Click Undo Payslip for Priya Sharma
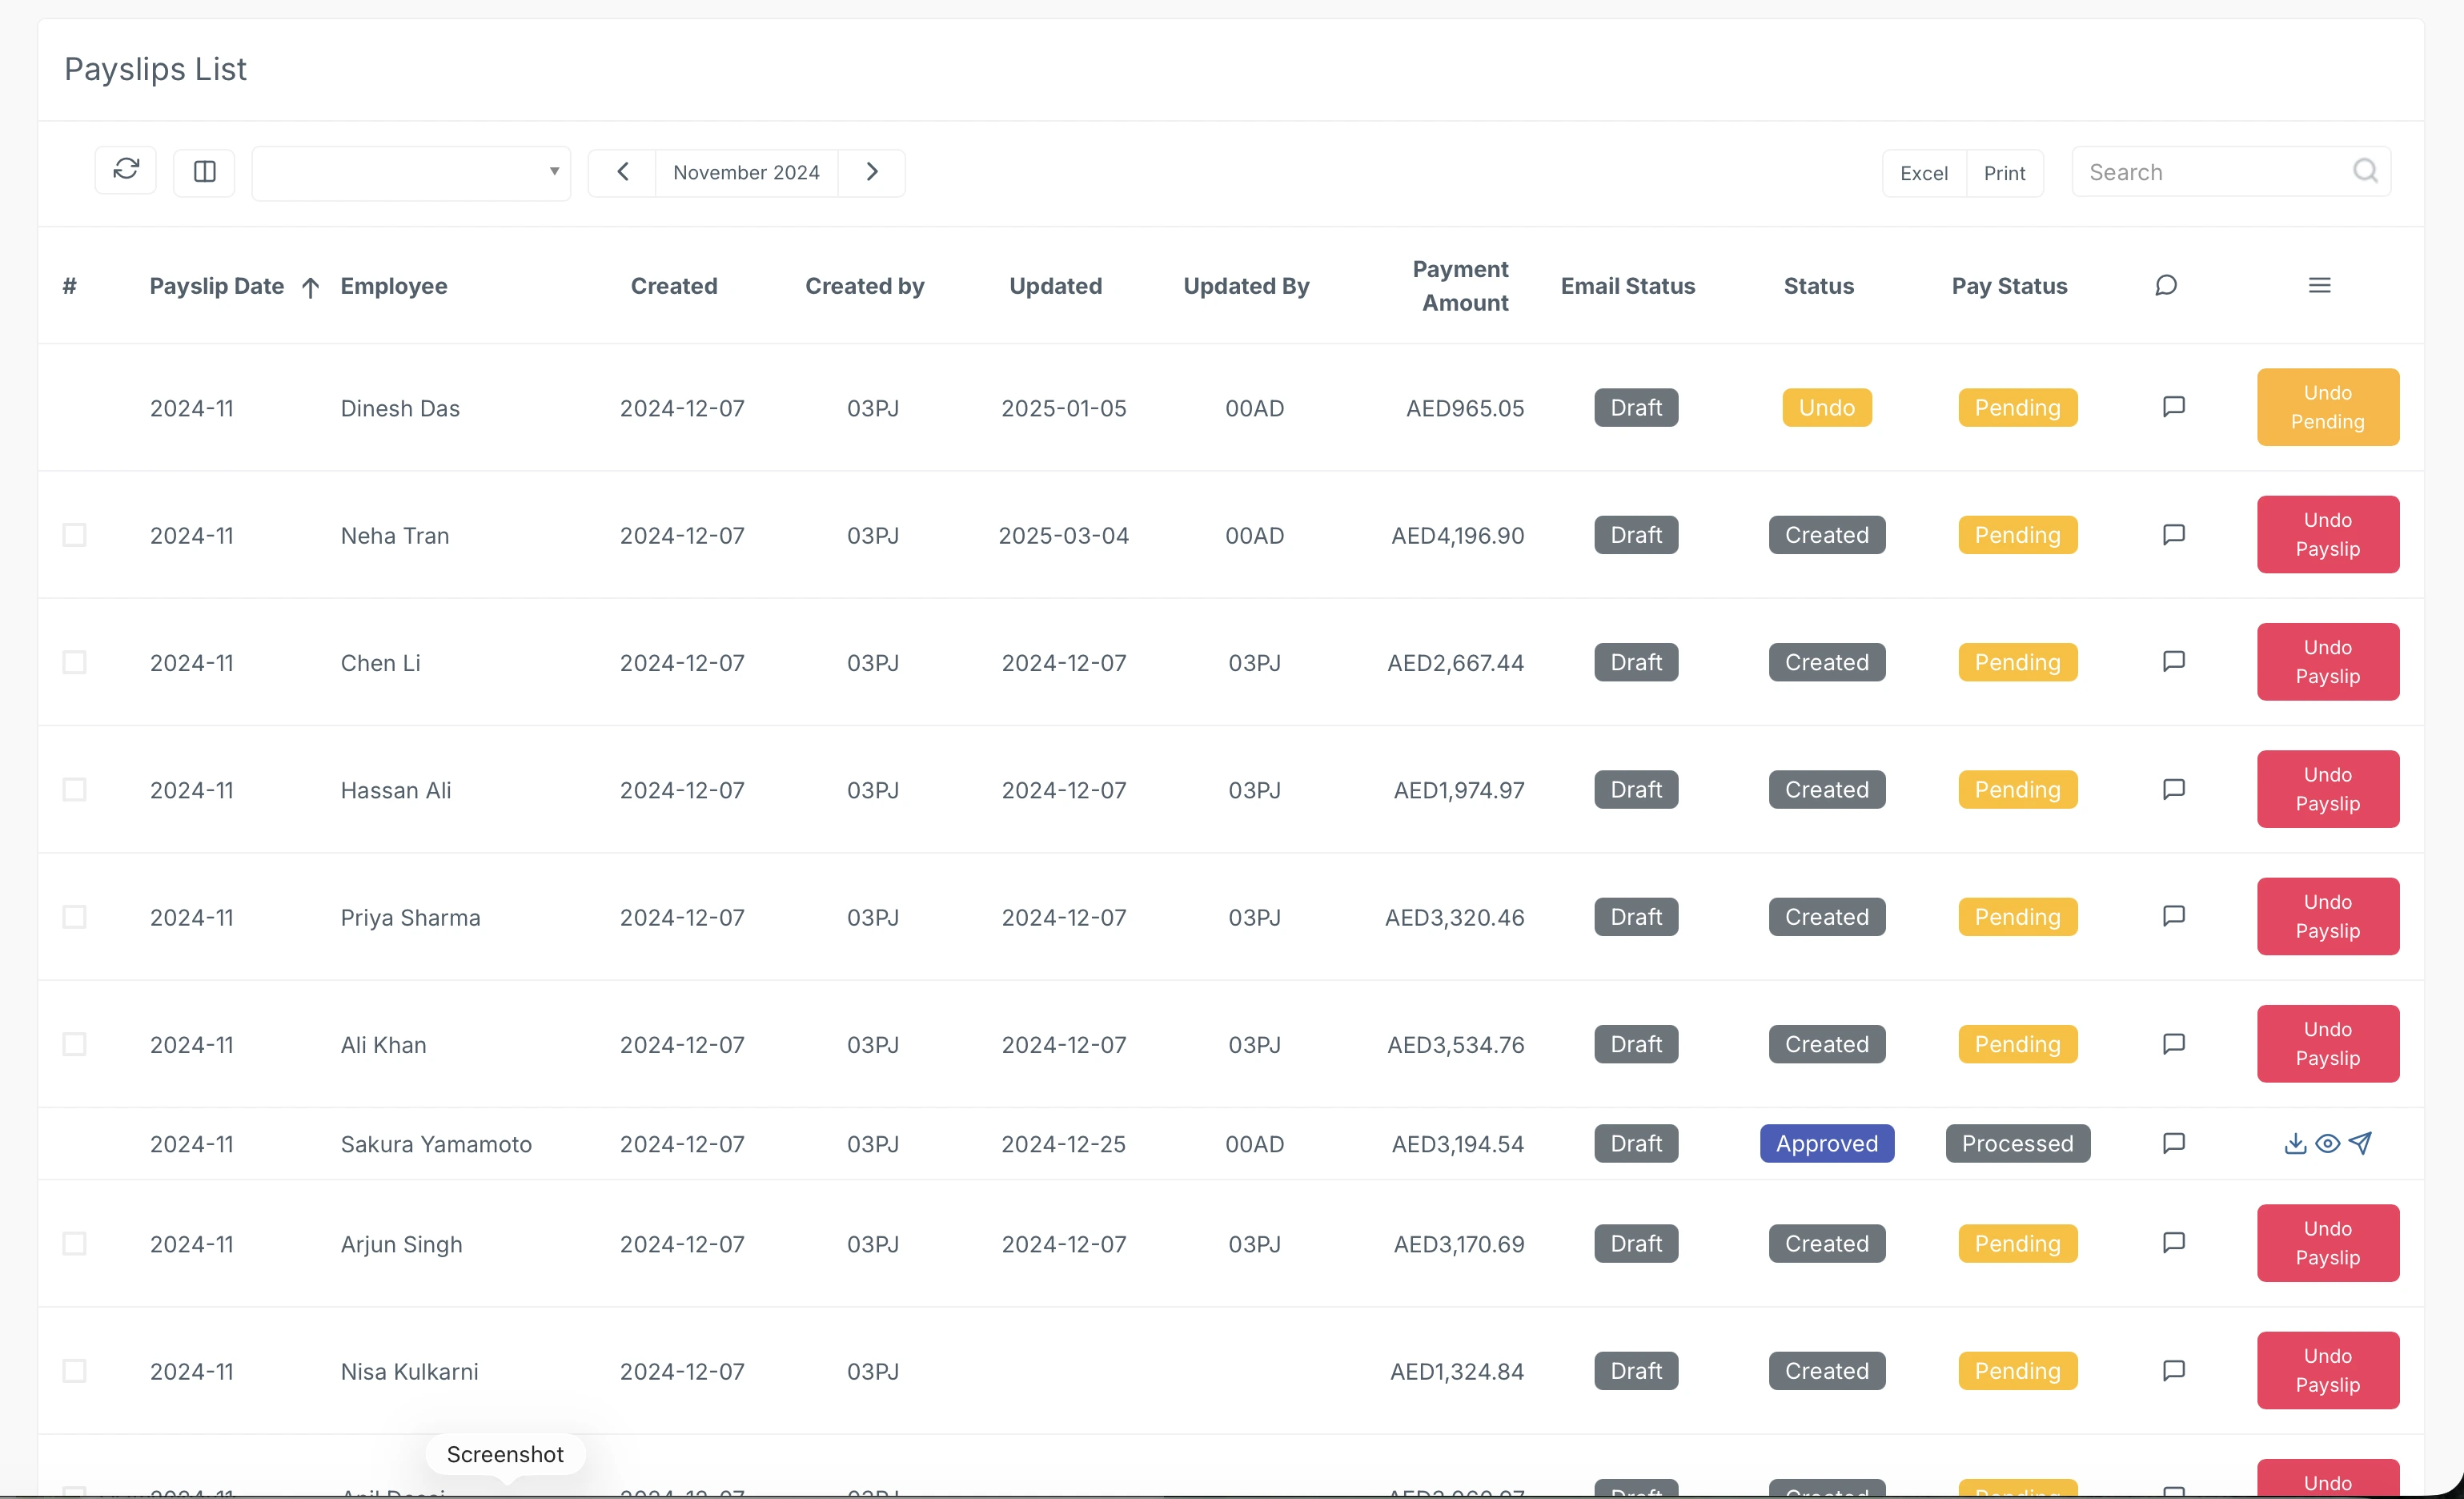 coord(2328,917)
